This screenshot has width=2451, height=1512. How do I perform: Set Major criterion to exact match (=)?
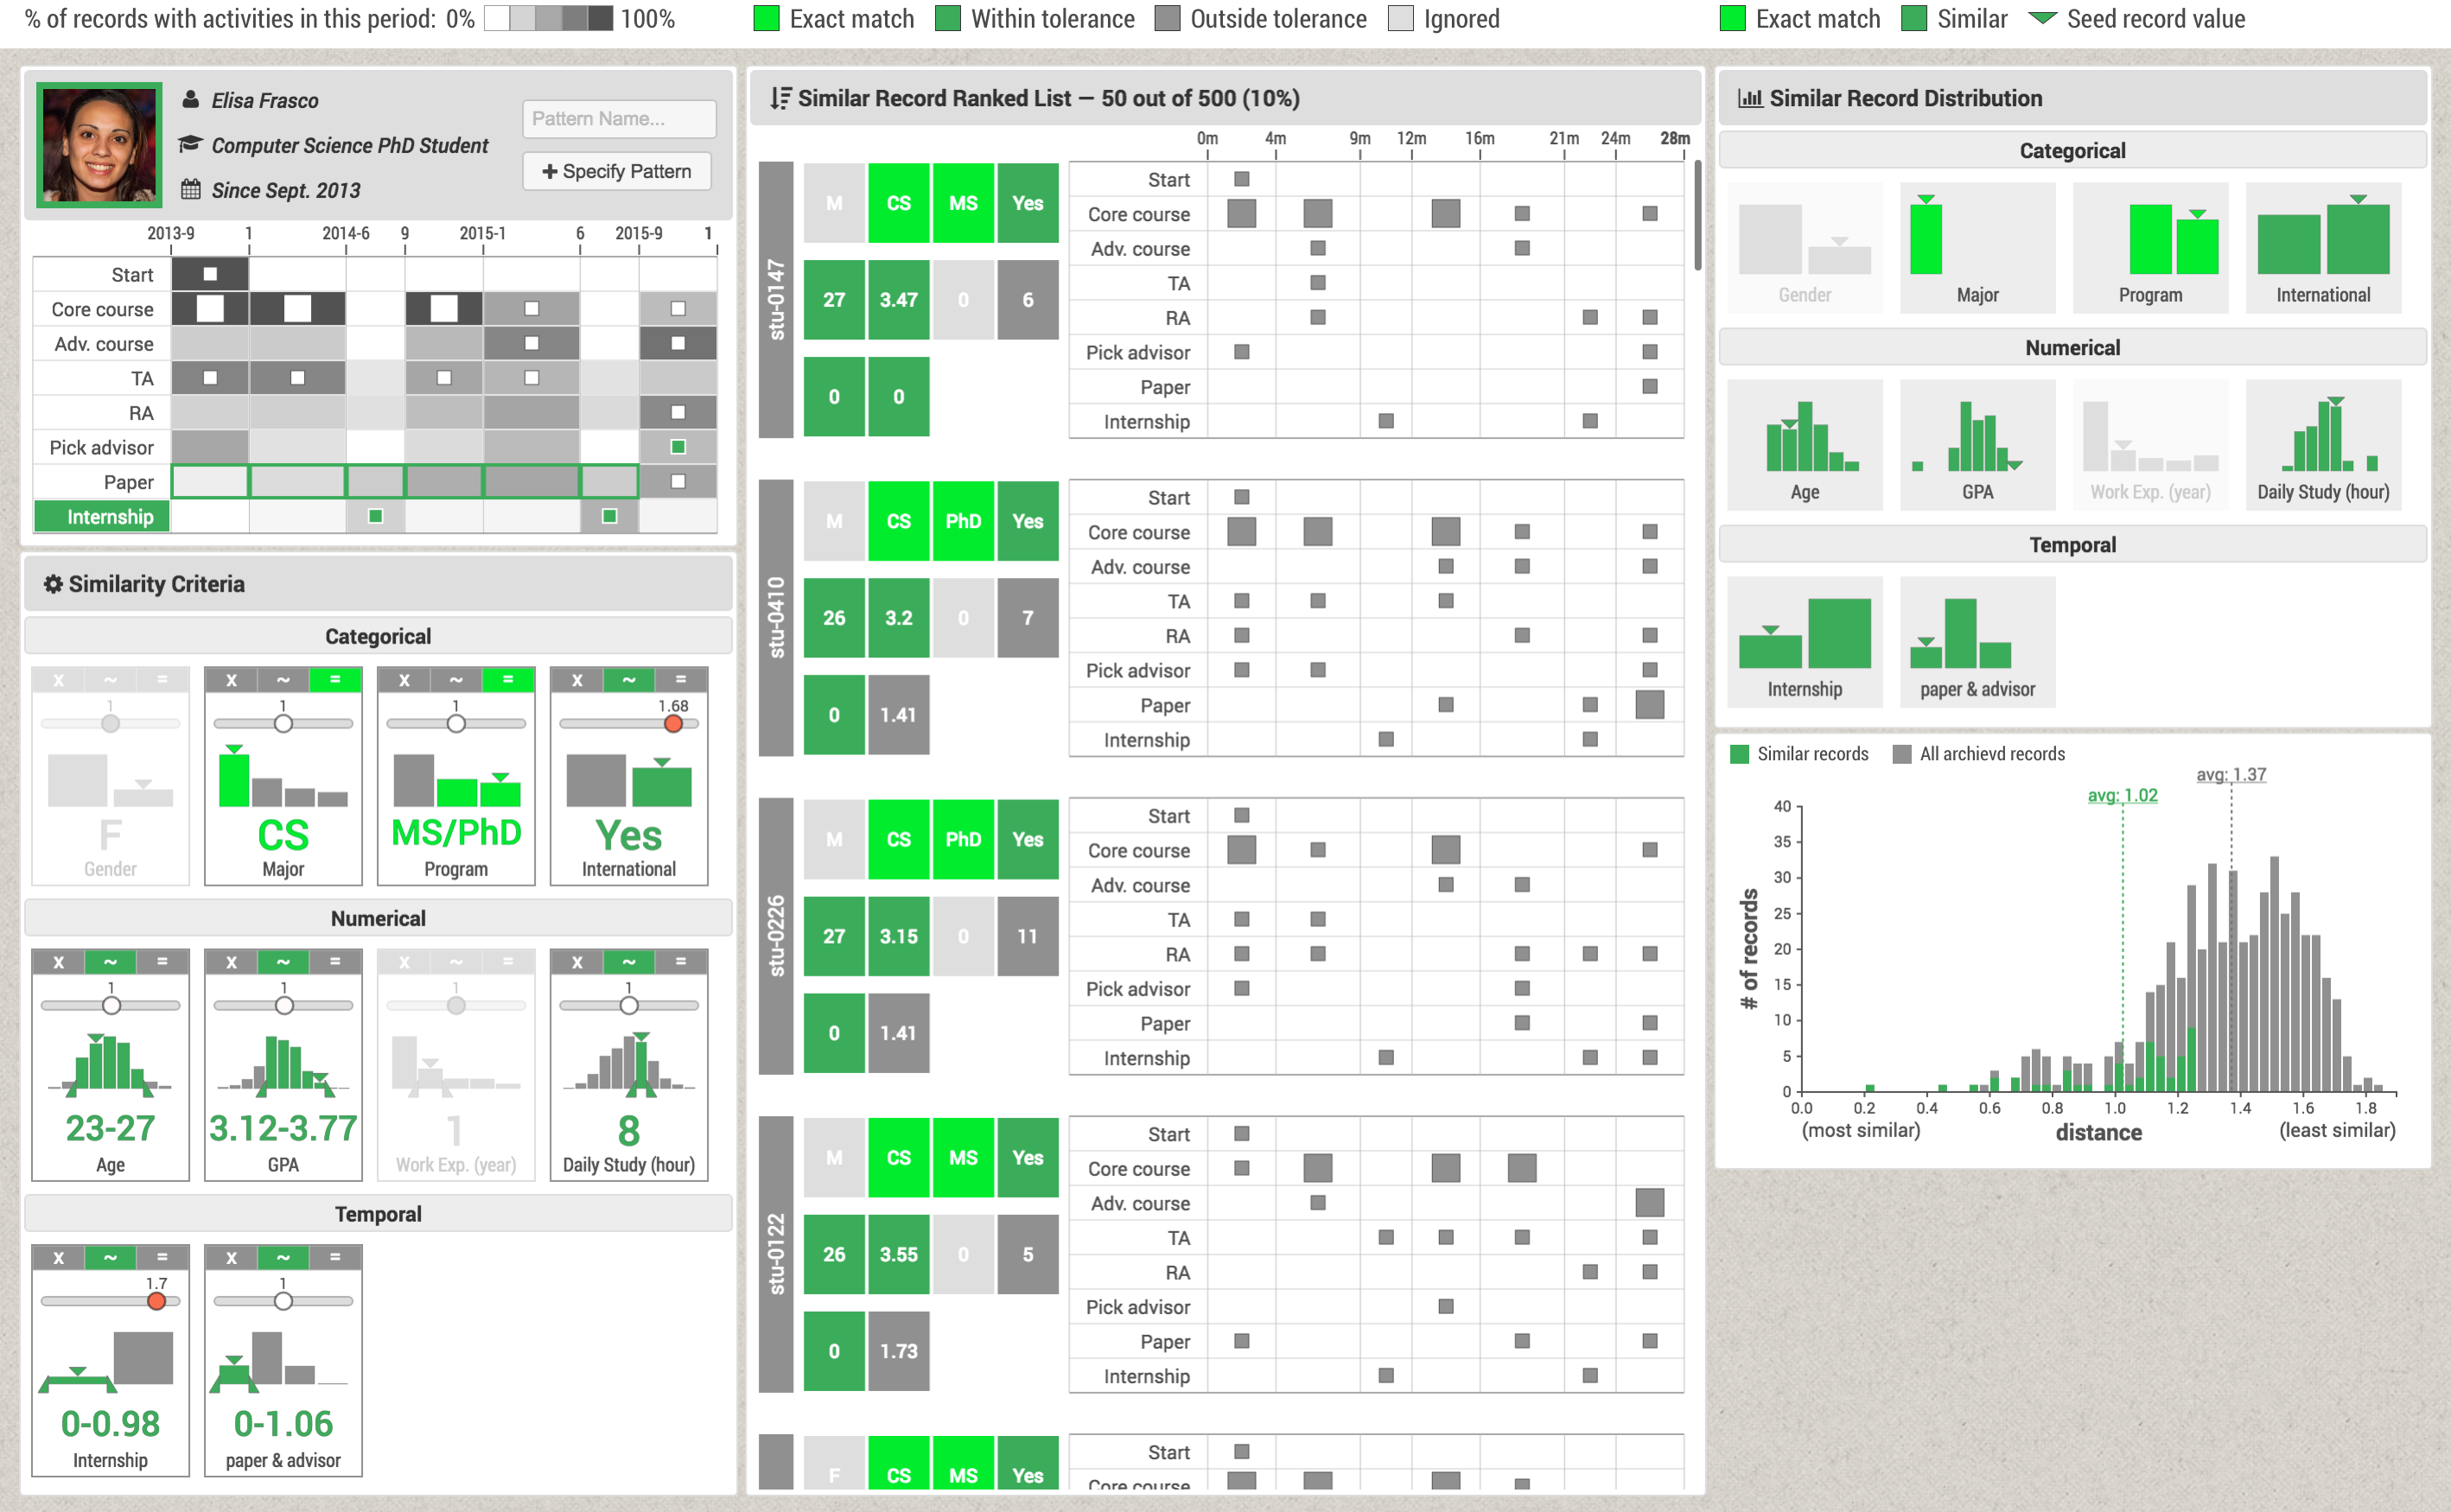335,680
